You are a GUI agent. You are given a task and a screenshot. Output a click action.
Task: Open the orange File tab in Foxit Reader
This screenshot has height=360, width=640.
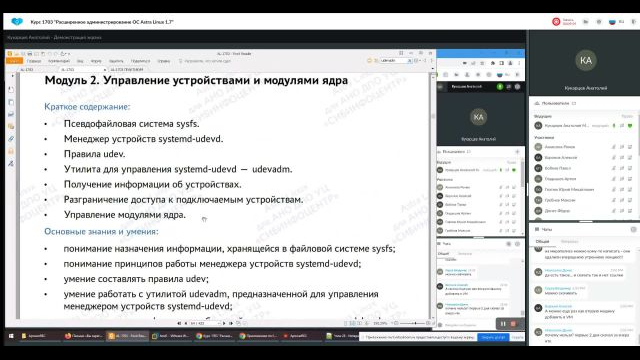14,61
